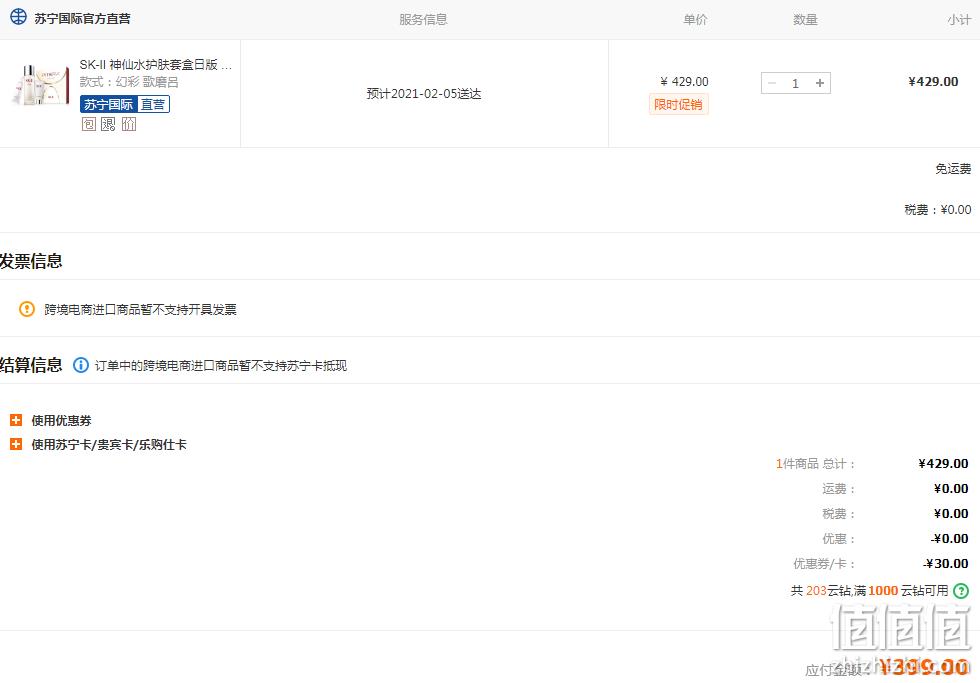Viewport: 980px width, 683px height.
Task: Click the 款式：幻彩 歌磨吕 style text
Action: pyautogui.click(x=129, y=82)
